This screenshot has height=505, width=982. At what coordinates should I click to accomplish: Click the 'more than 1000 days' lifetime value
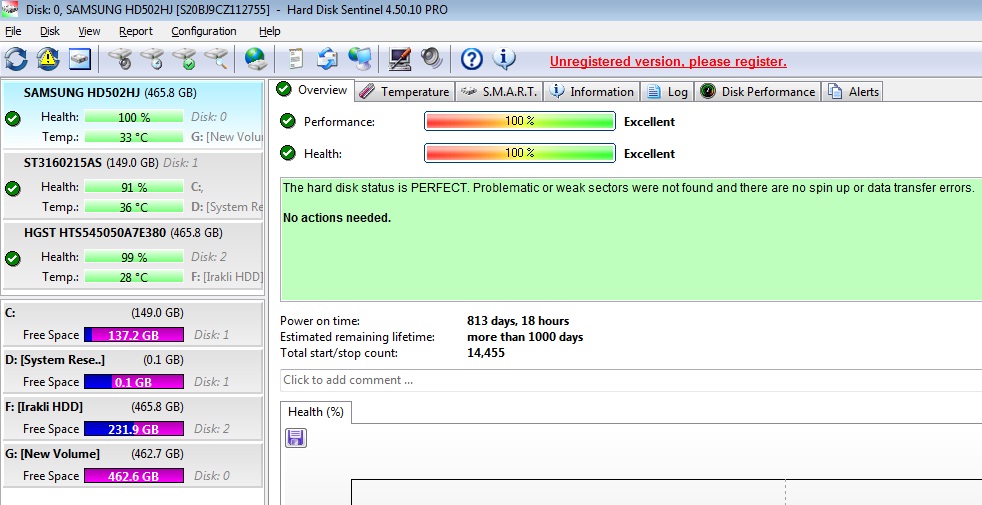pos(525,337)
